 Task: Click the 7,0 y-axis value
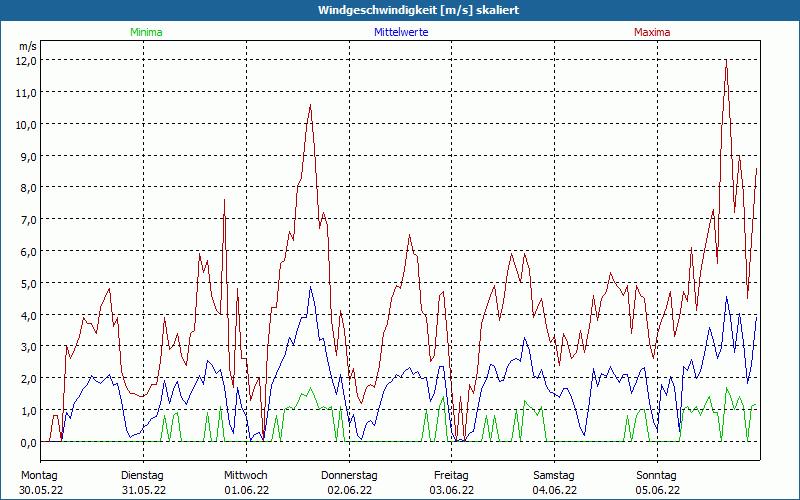pos(29,220)
